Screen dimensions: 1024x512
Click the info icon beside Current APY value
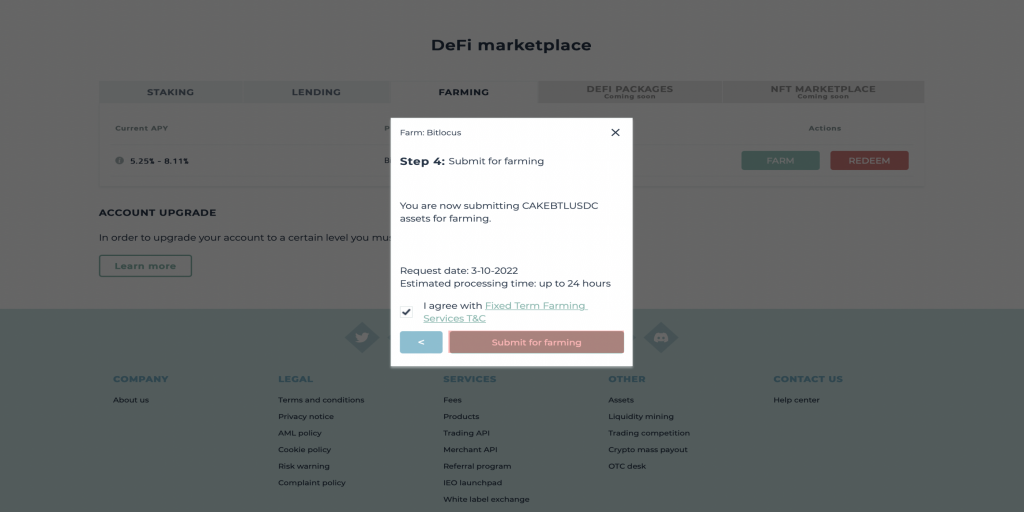click(120, 161)
